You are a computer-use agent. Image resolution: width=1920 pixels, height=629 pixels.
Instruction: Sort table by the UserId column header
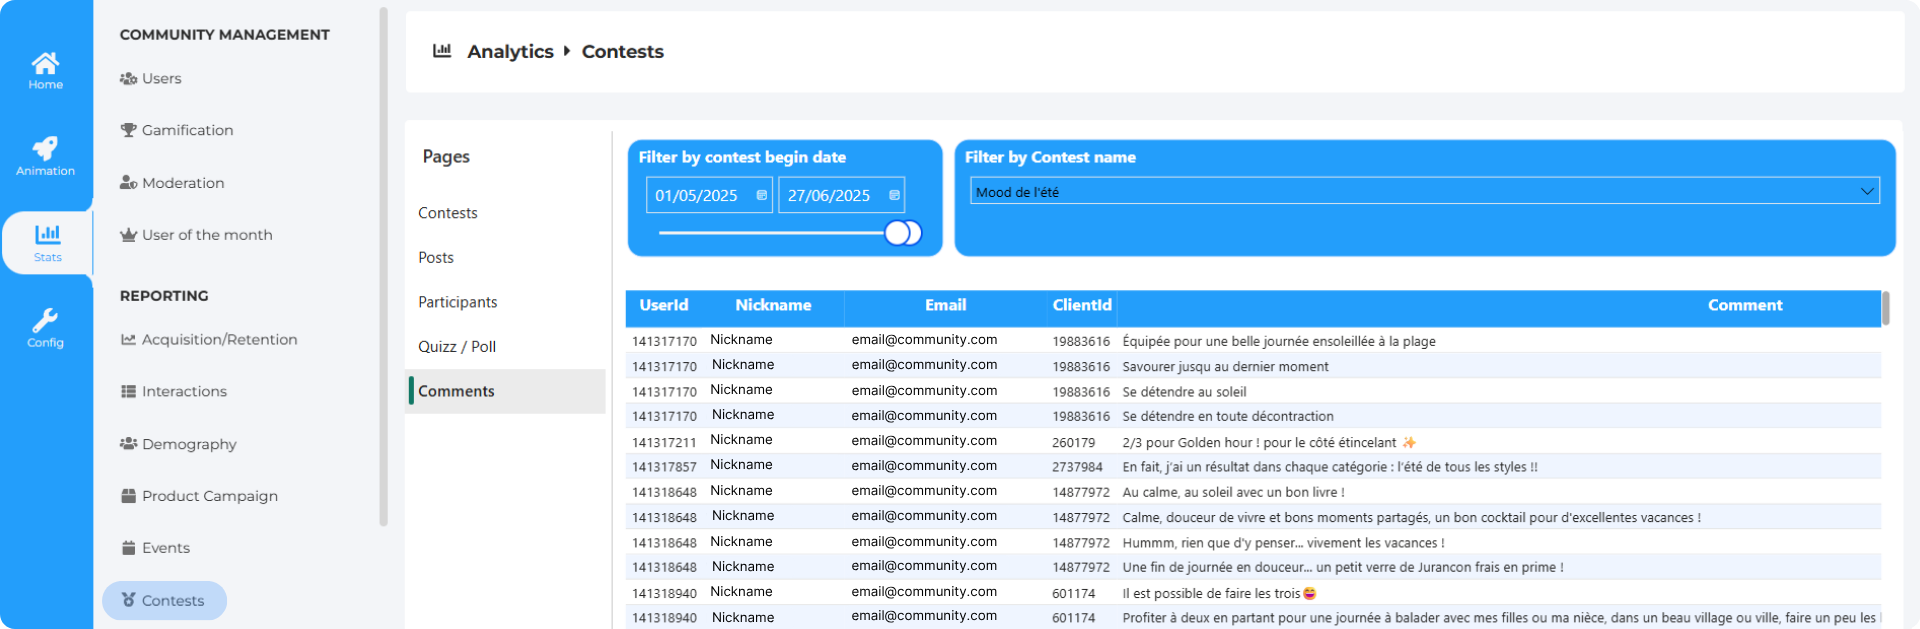(664, 306)
